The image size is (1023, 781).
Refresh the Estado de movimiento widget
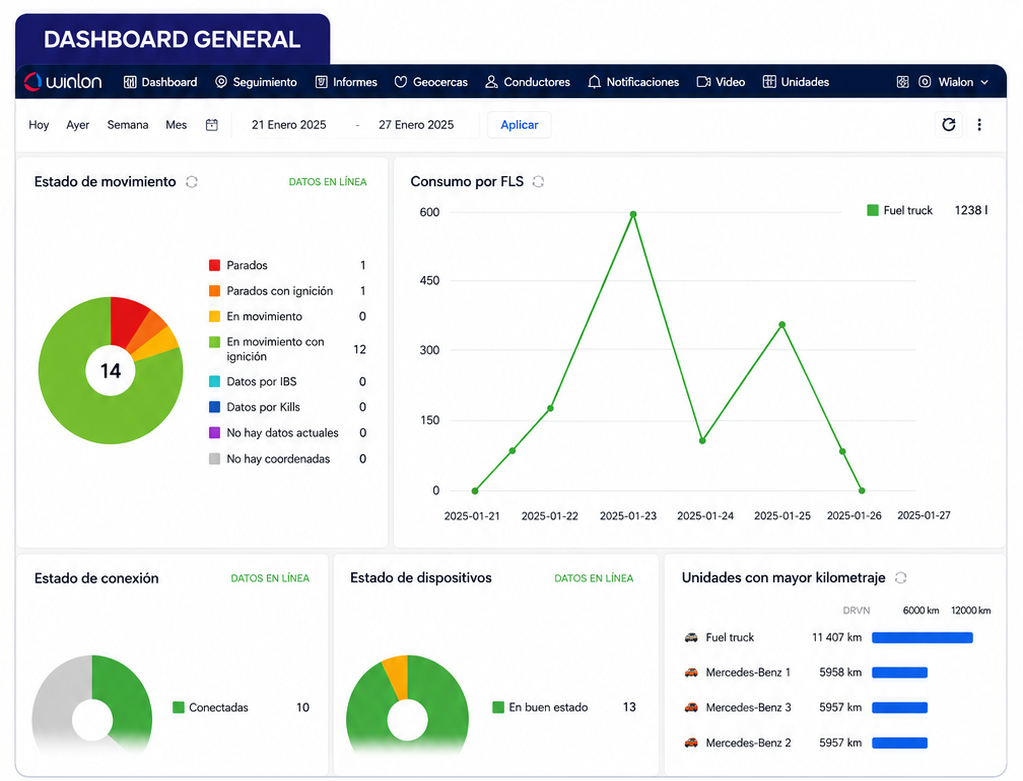click(191, 181)
